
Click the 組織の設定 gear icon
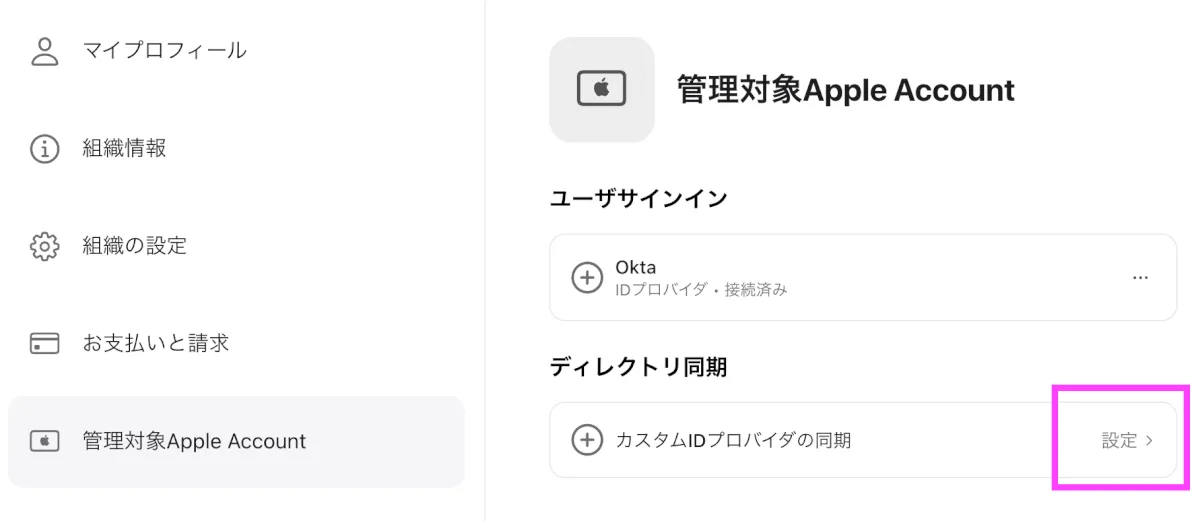click(44, 246)
